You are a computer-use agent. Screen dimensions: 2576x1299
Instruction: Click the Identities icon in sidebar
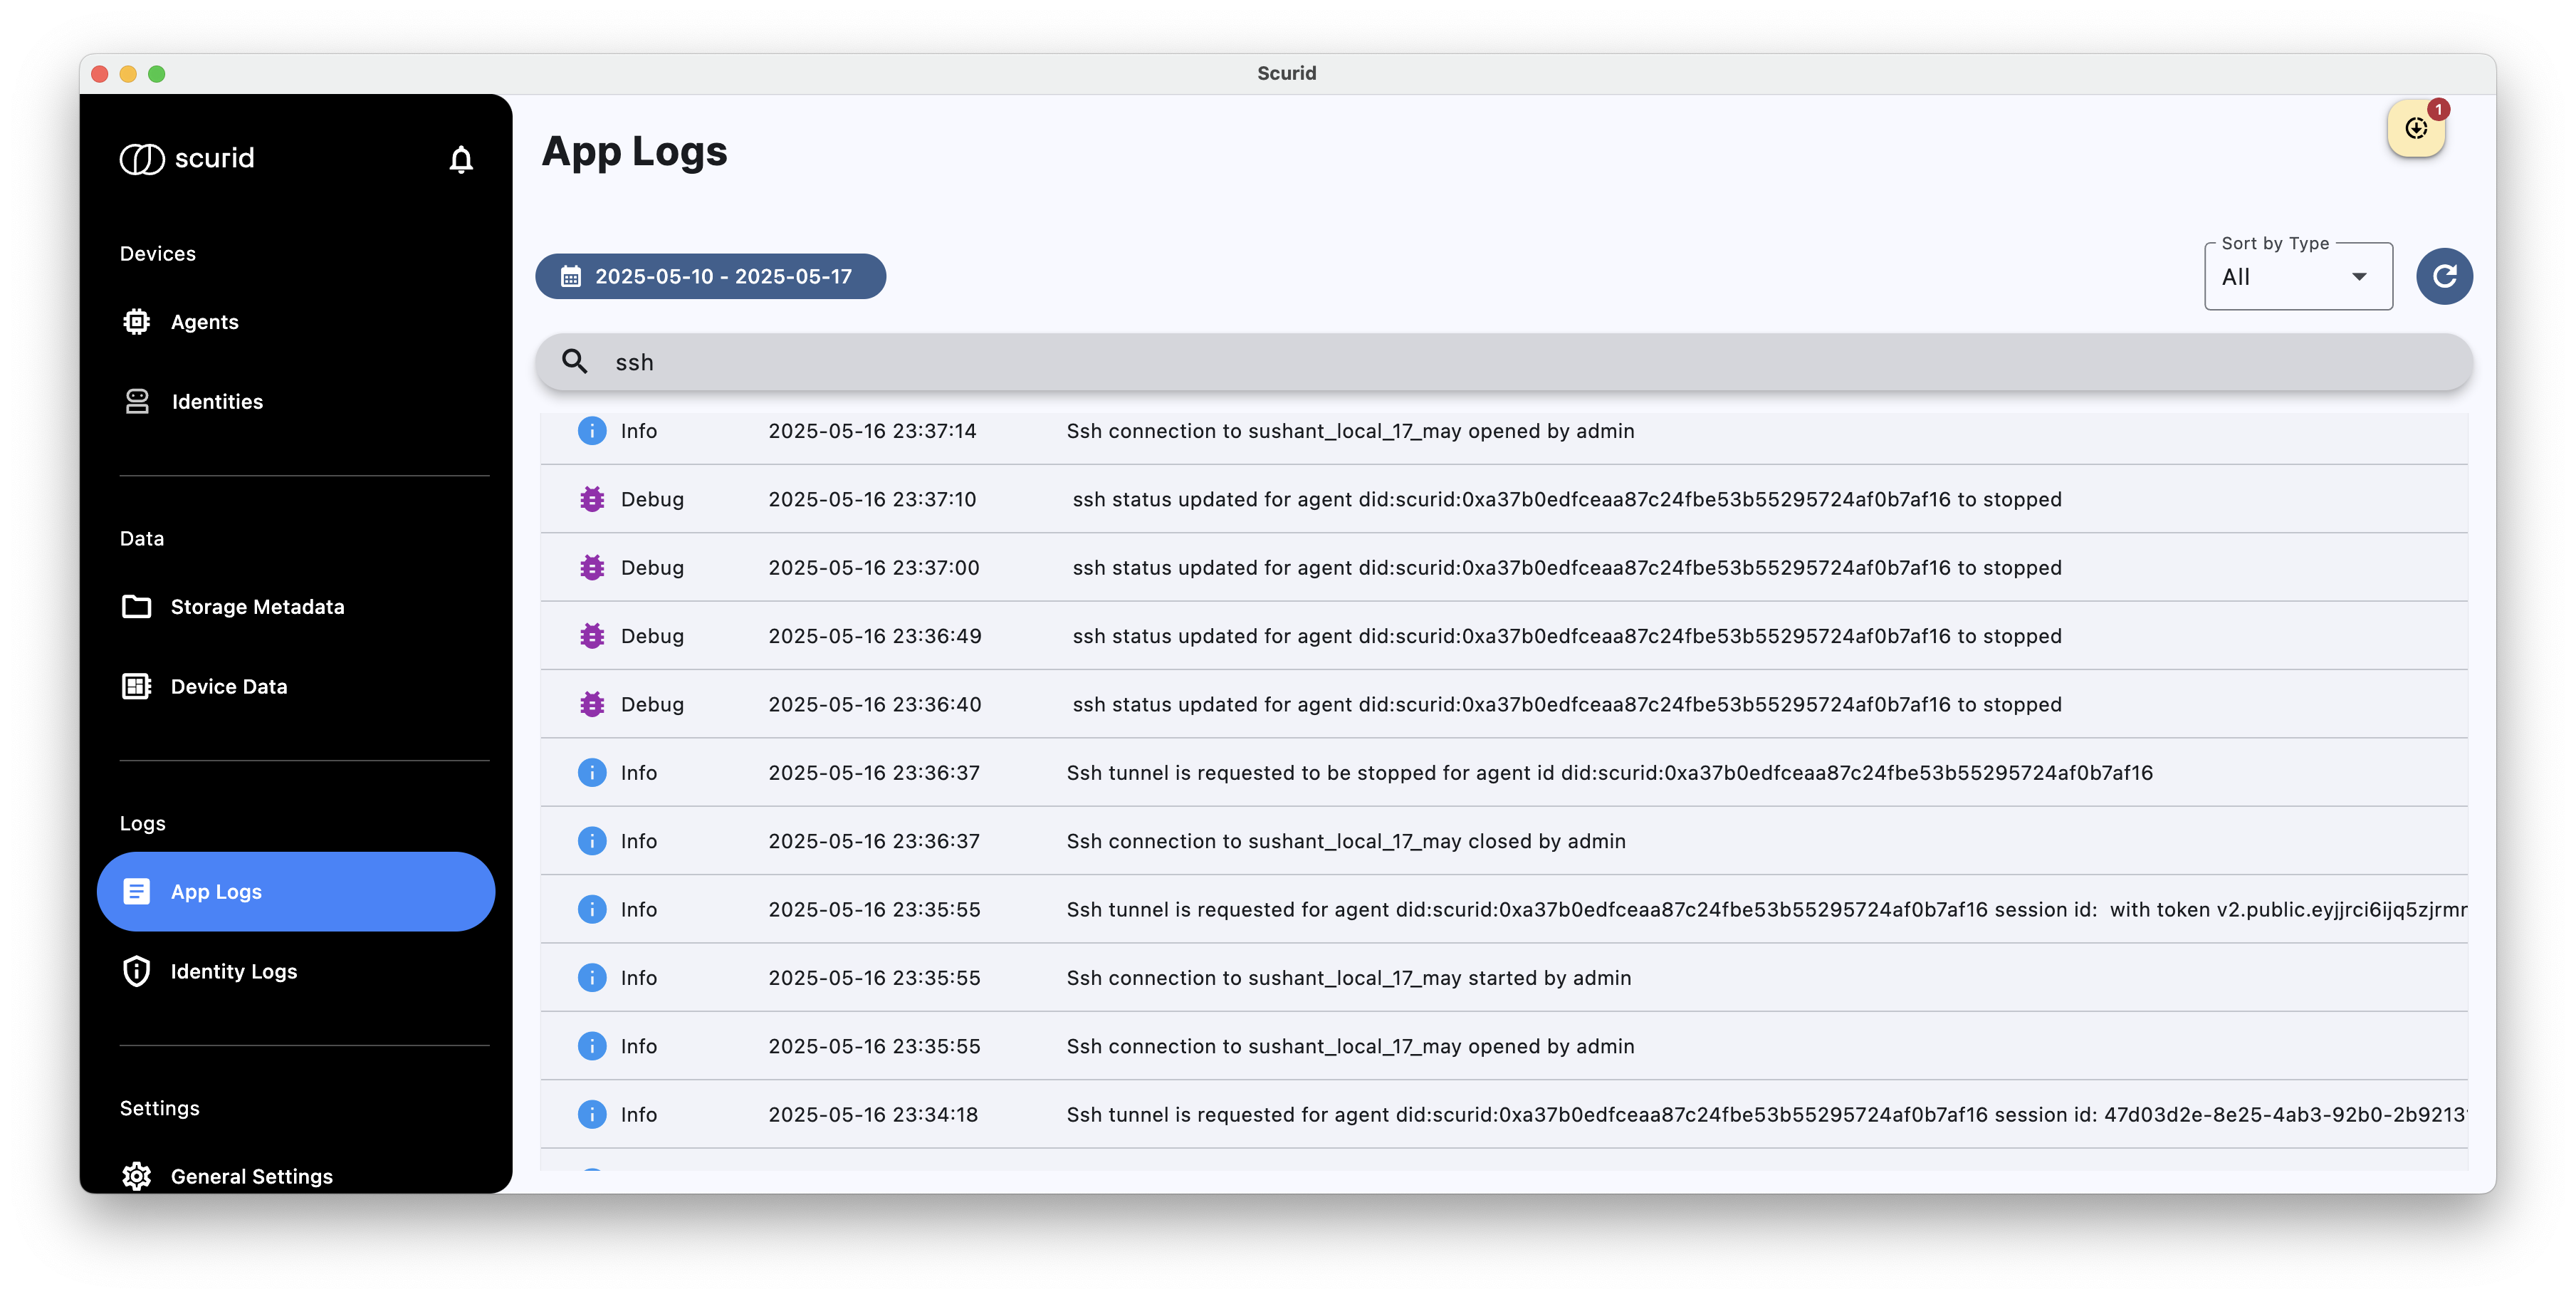137,401
